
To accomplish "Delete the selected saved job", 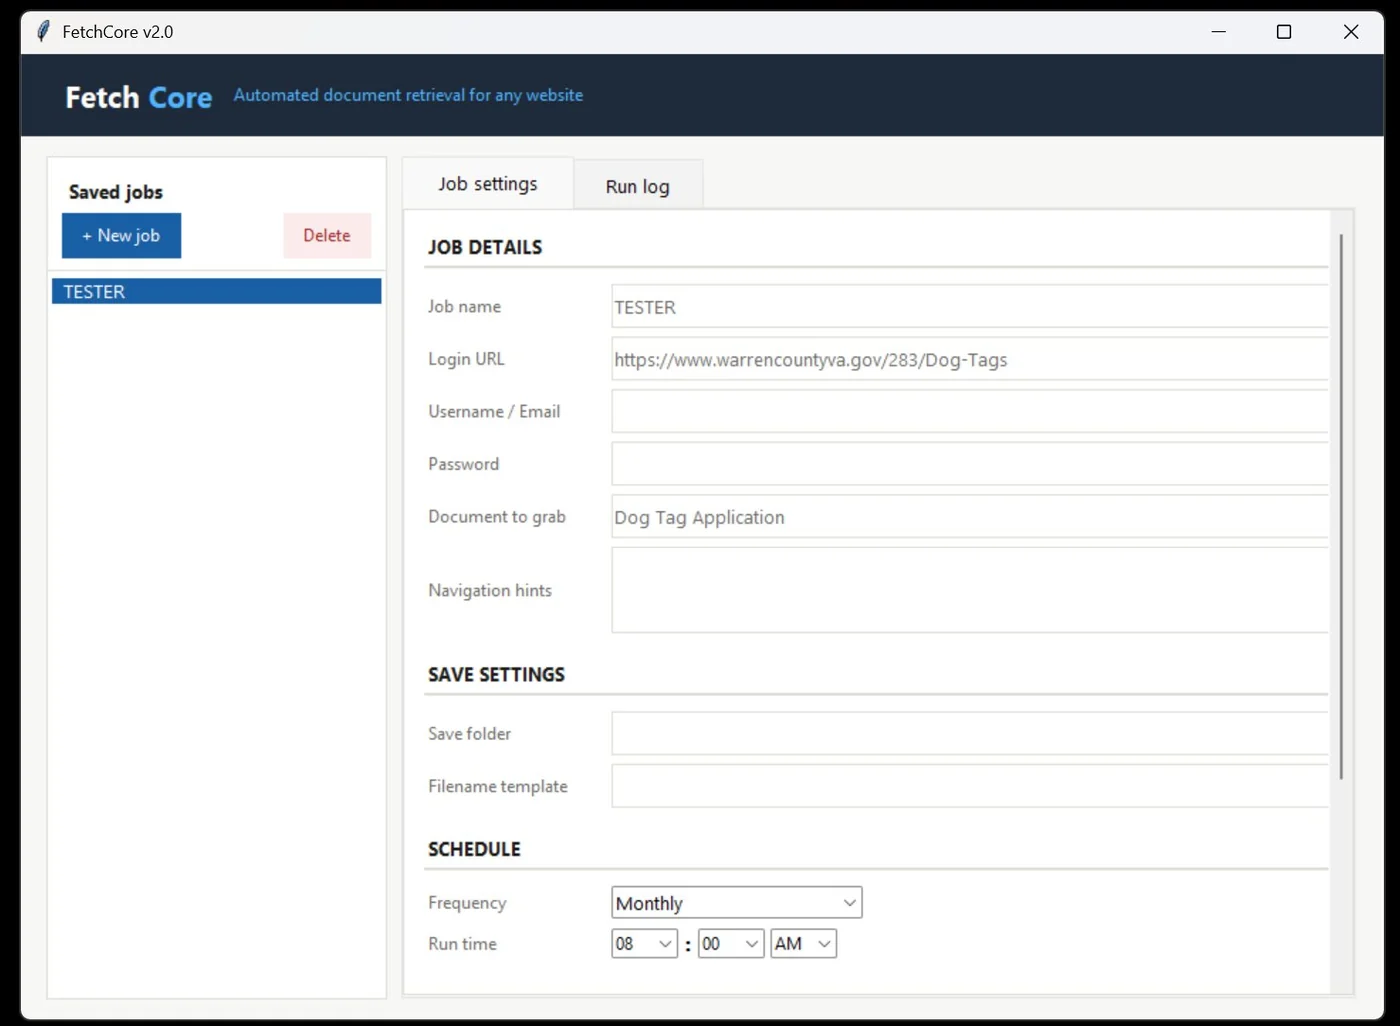I will pyautogui.click(x=327, y=236).
